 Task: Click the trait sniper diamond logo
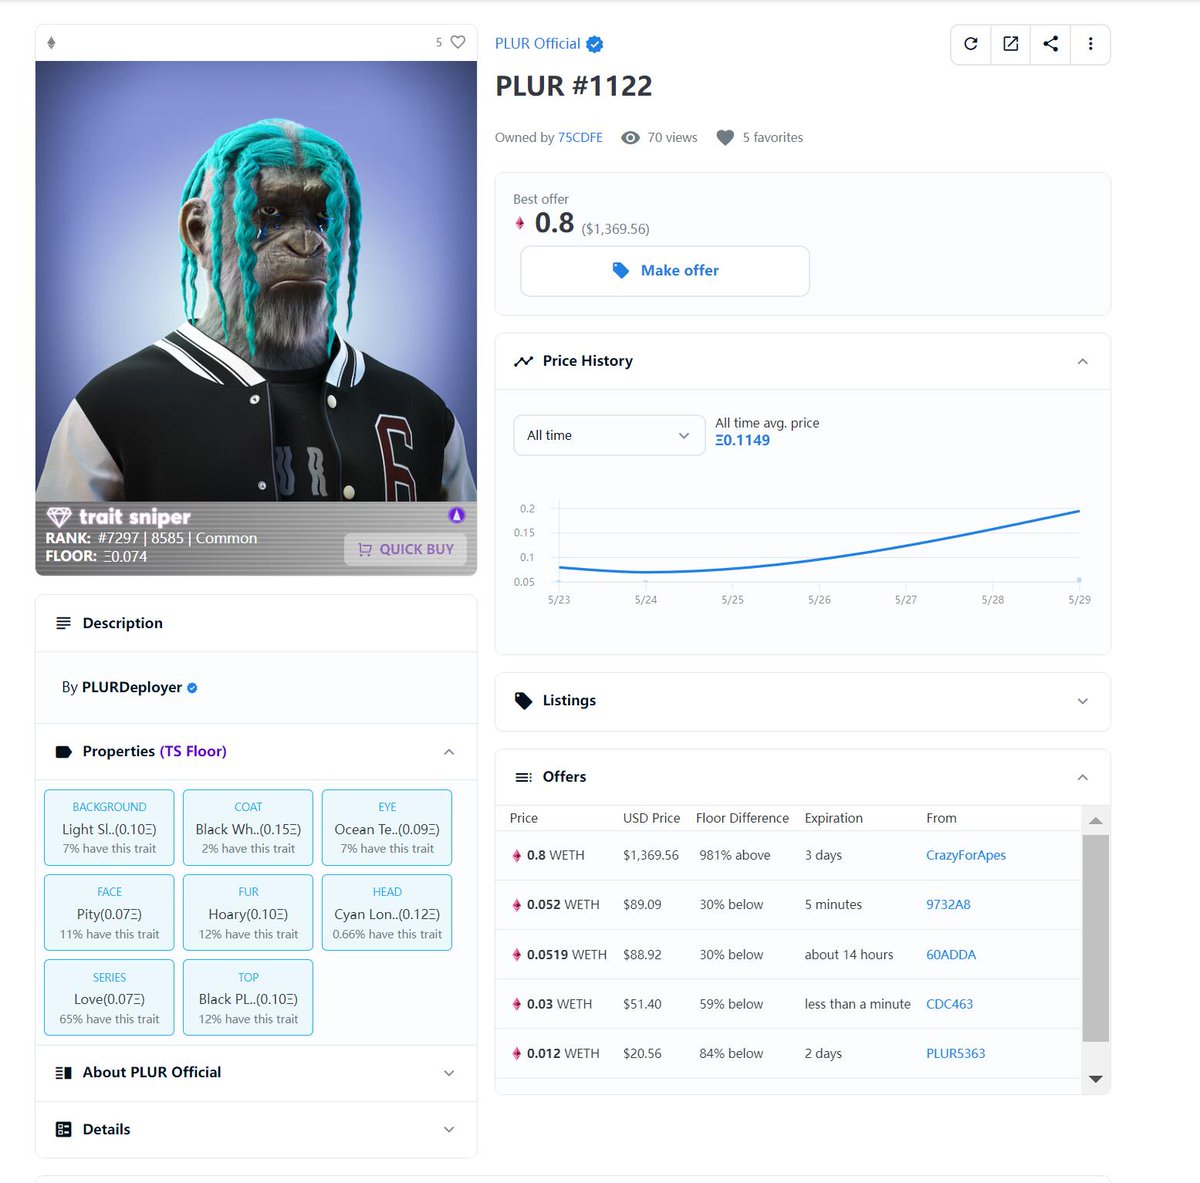click(59, 516)
